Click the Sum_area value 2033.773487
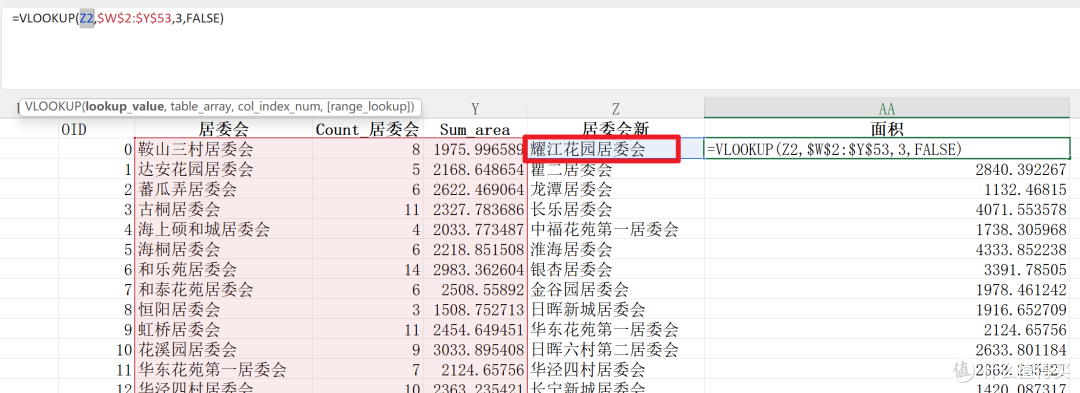The image size is (1080, 393). pos(475,229)
